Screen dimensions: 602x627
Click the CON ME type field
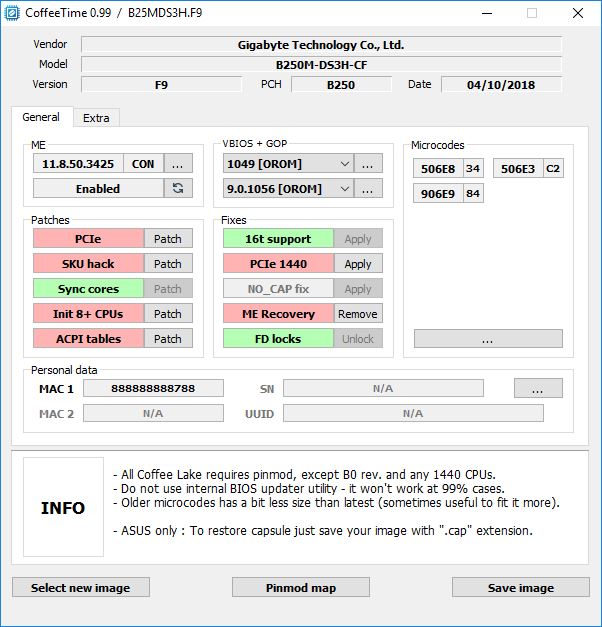click(x=143, y=164)
